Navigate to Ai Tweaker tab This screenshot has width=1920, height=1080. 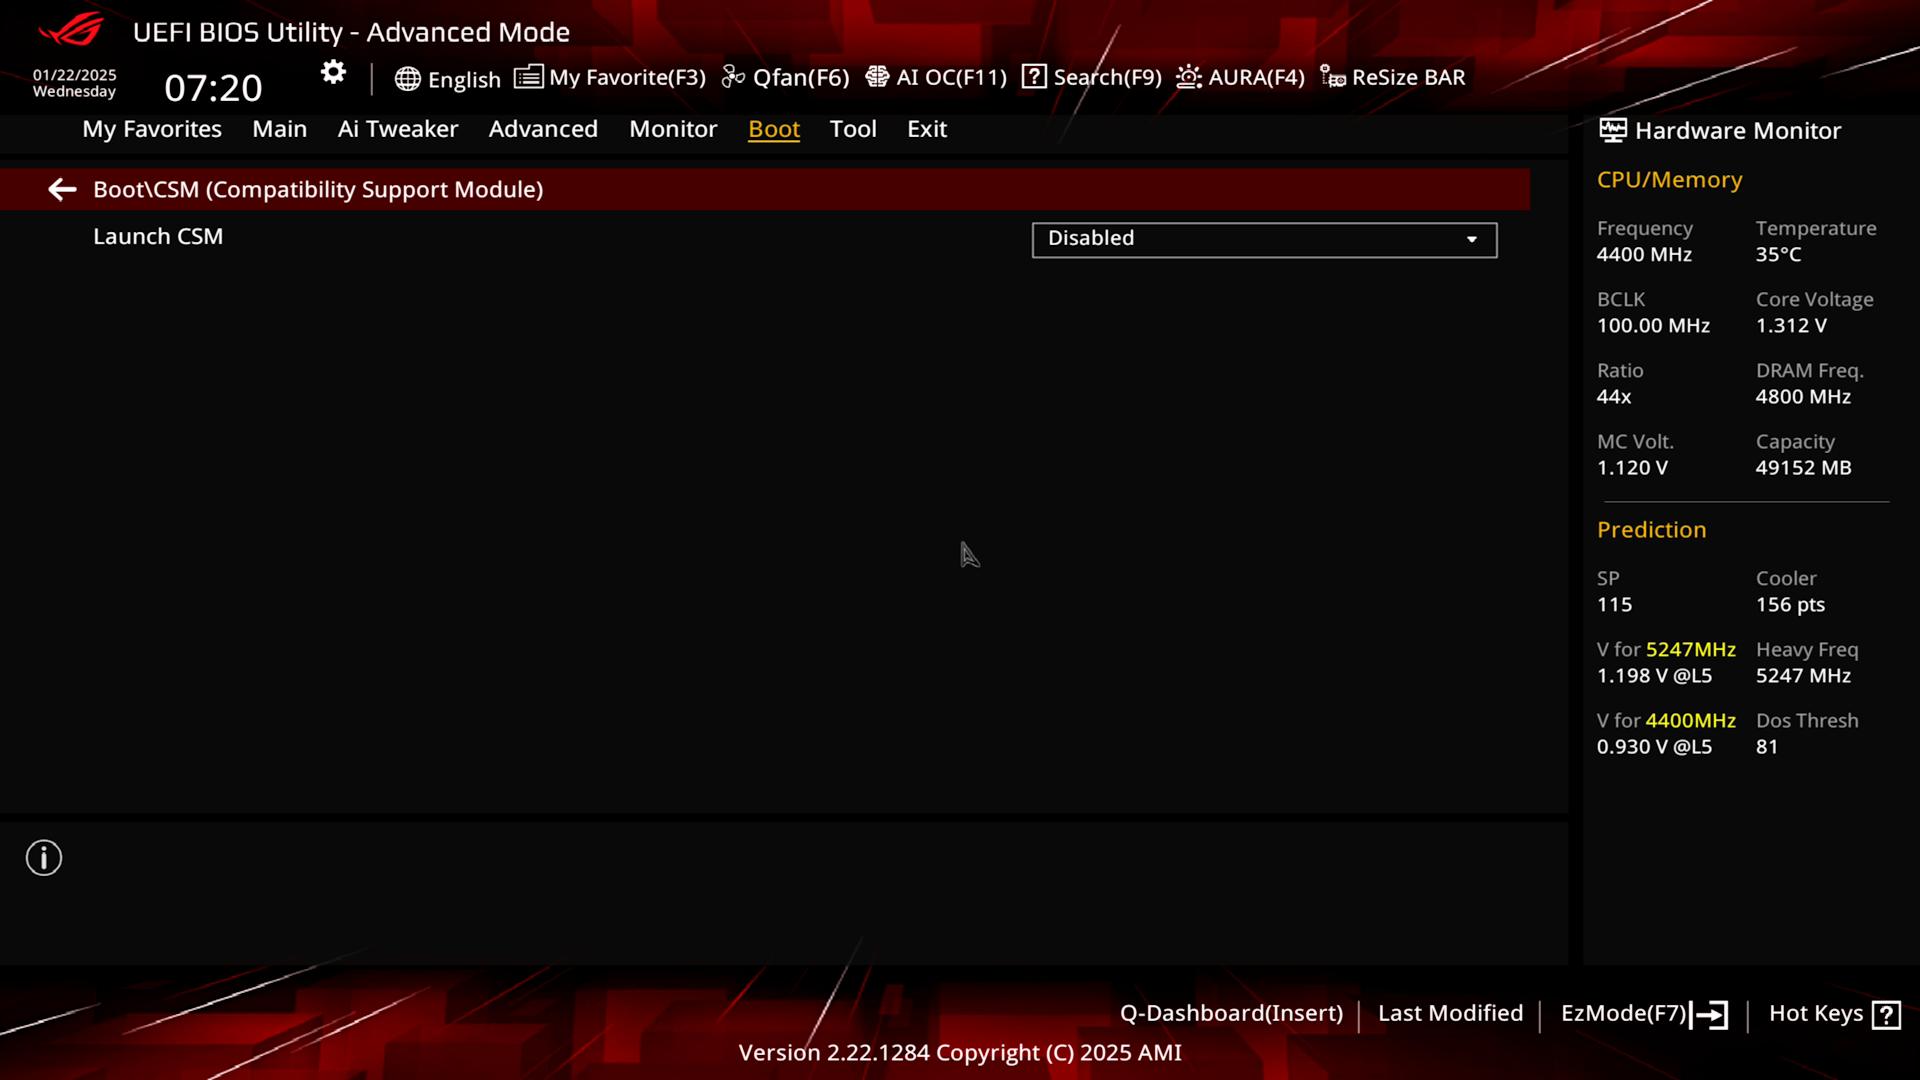(398, 128)
